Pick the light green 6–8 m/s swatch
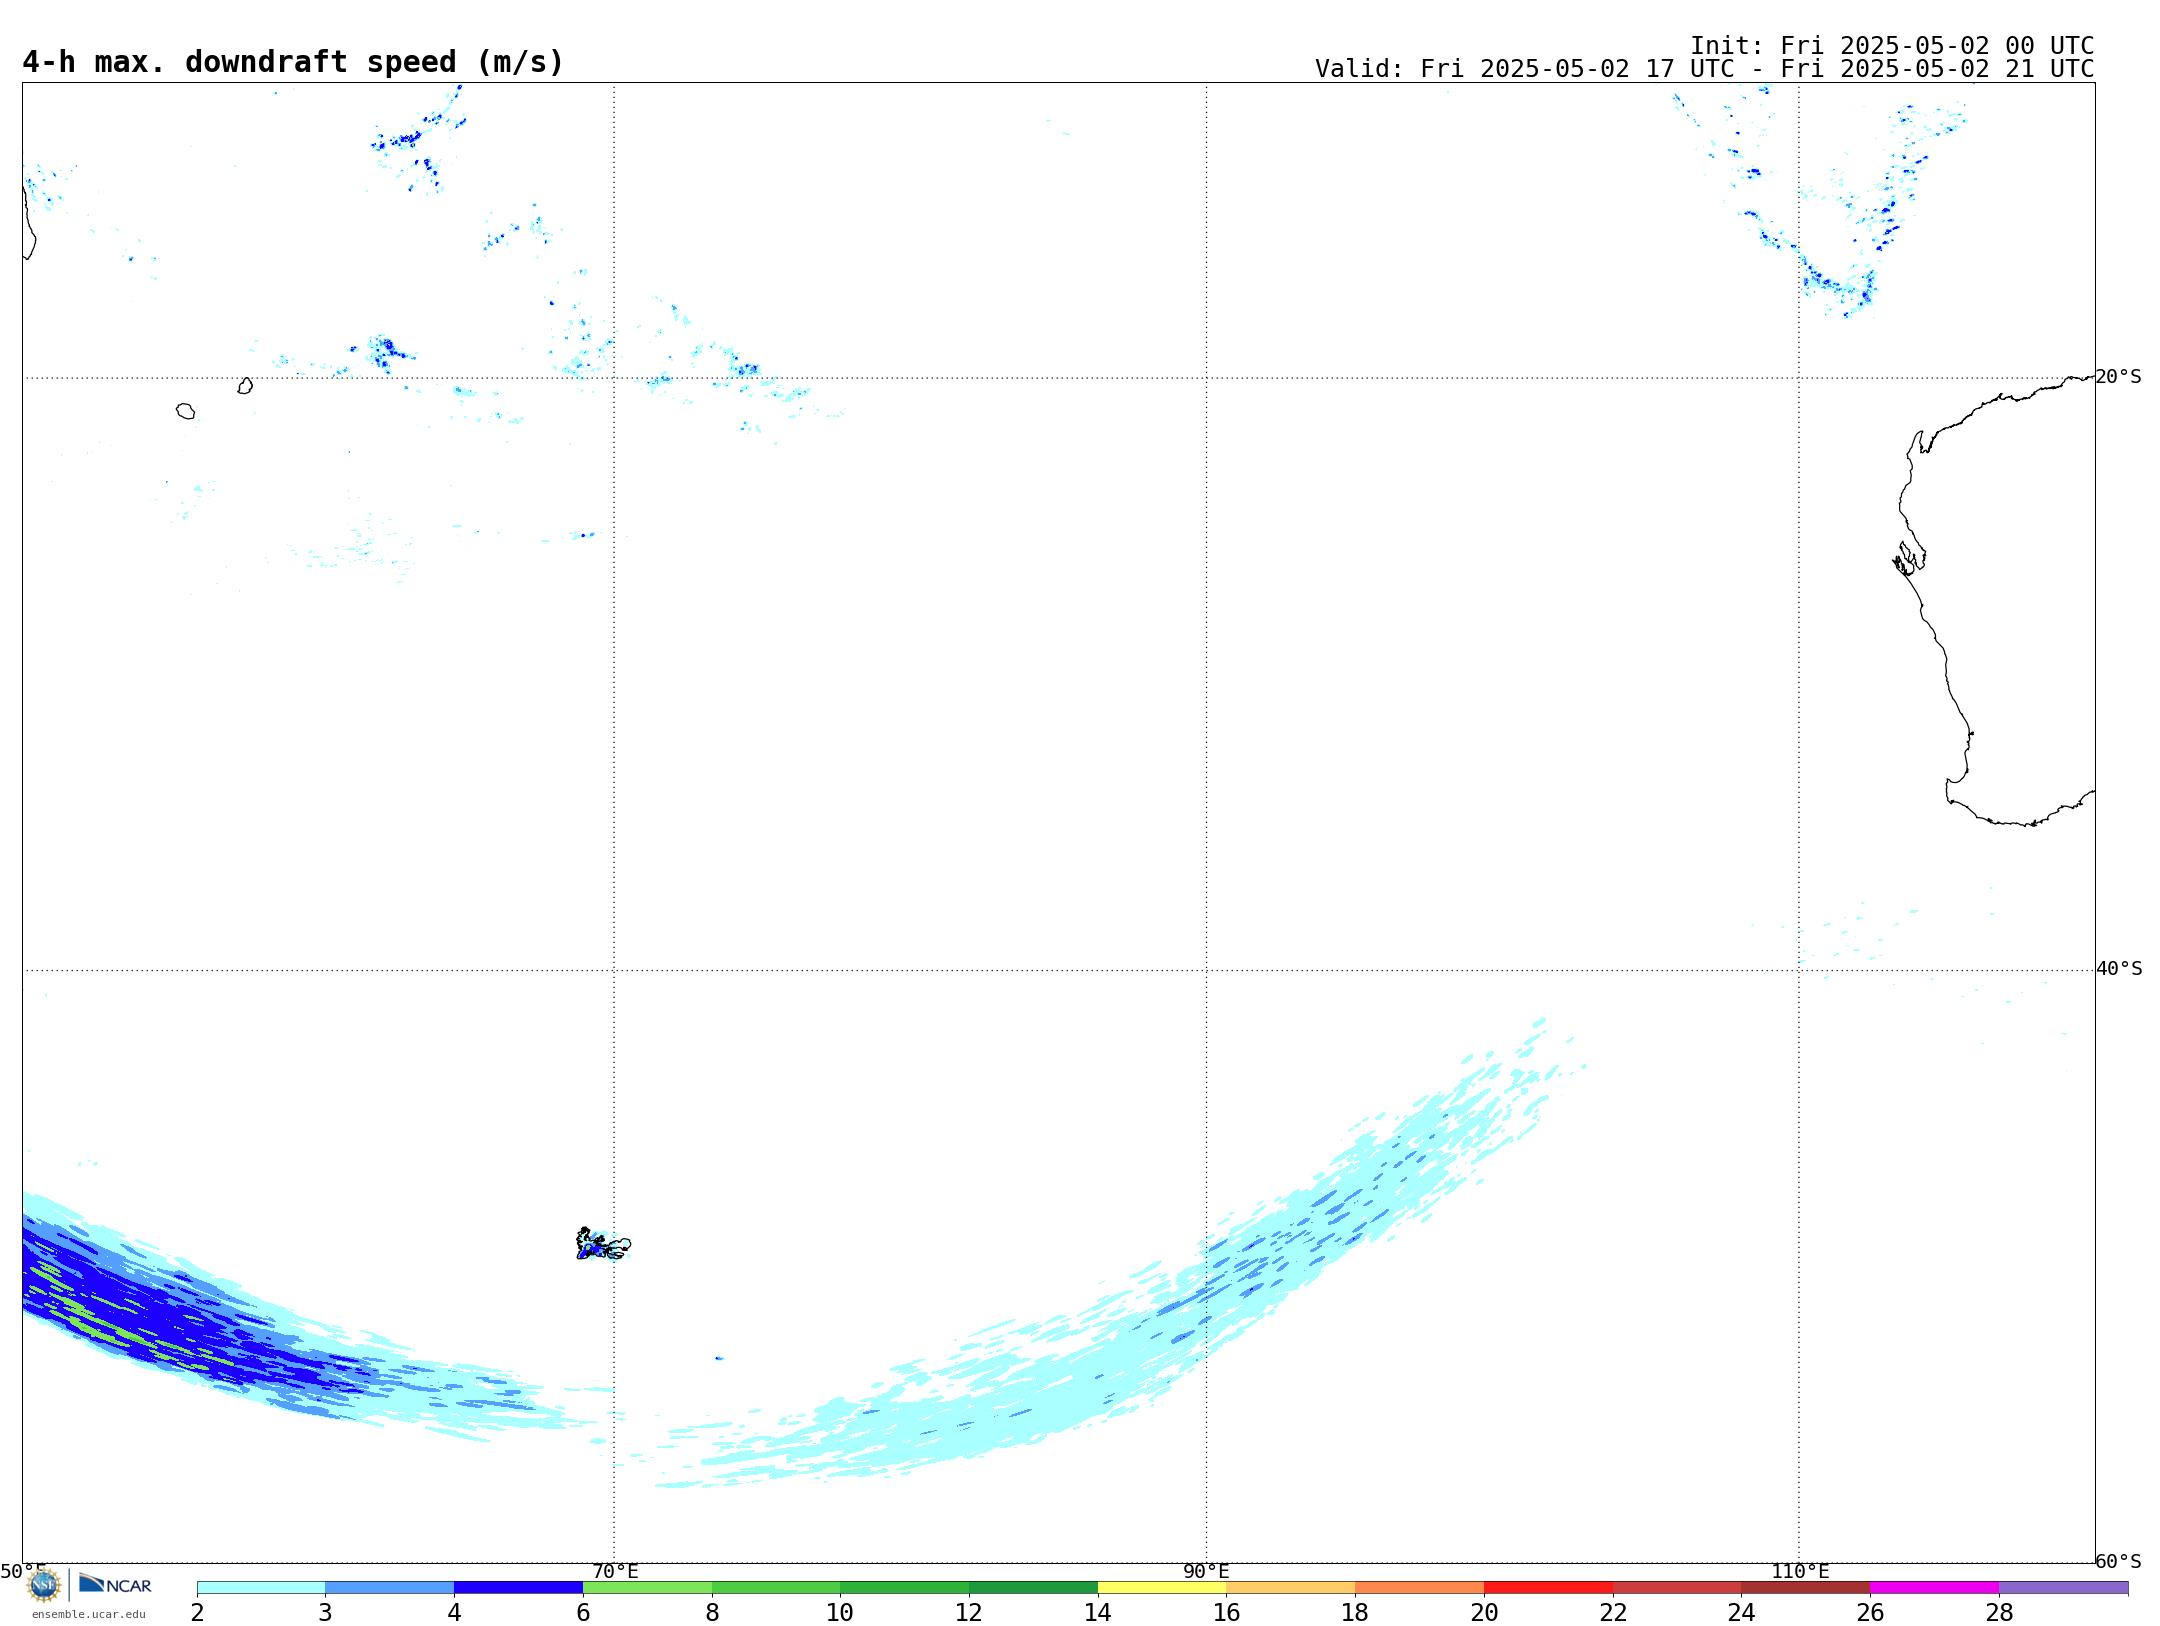This screenshot has width=2160, height=1626. (x=647, y=1588)
